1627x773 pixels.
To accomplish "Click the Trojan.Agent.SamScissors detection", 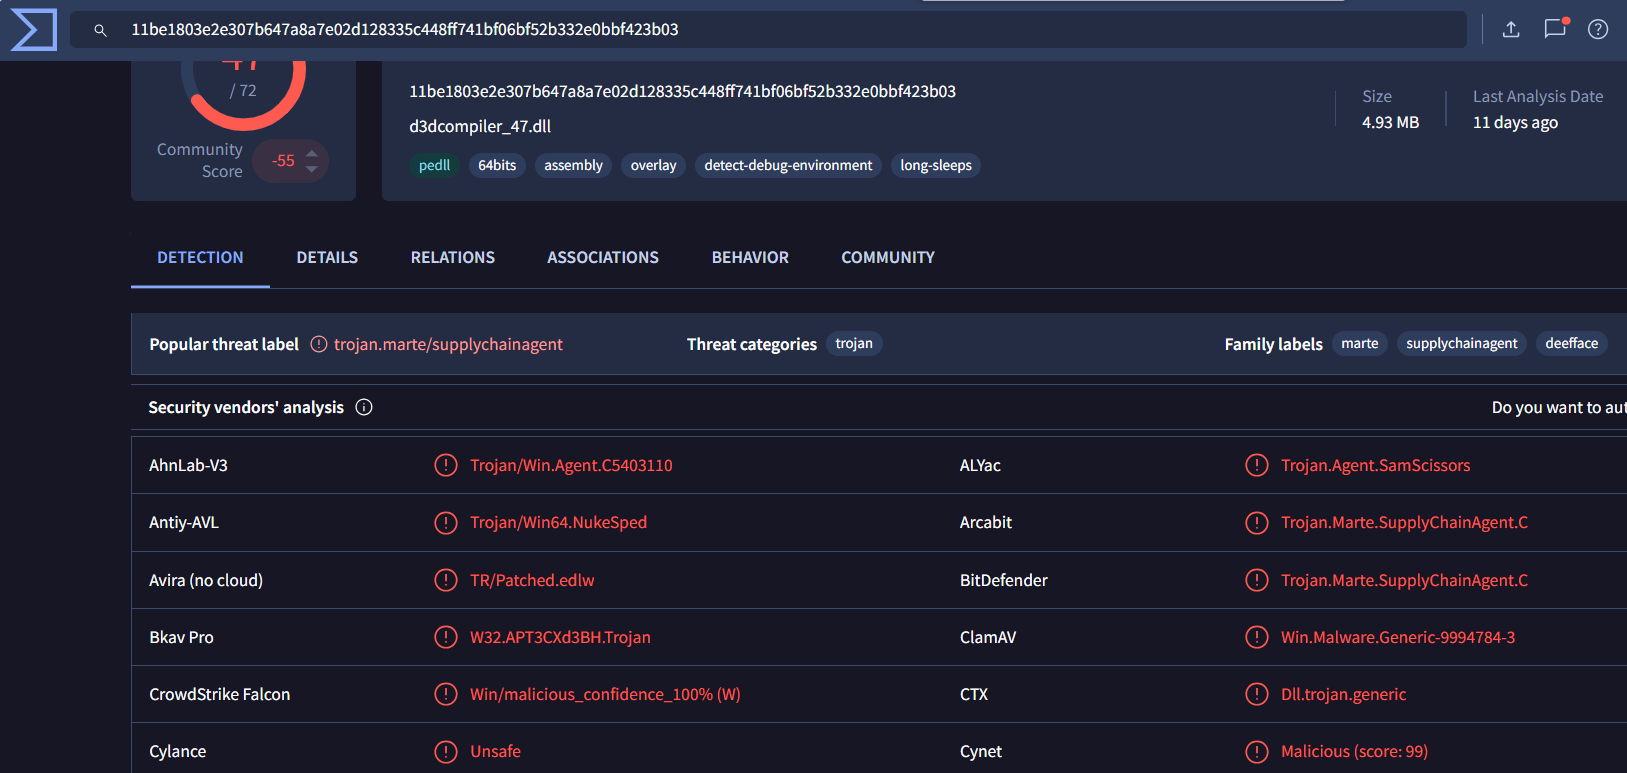I will pos(1375,465).
